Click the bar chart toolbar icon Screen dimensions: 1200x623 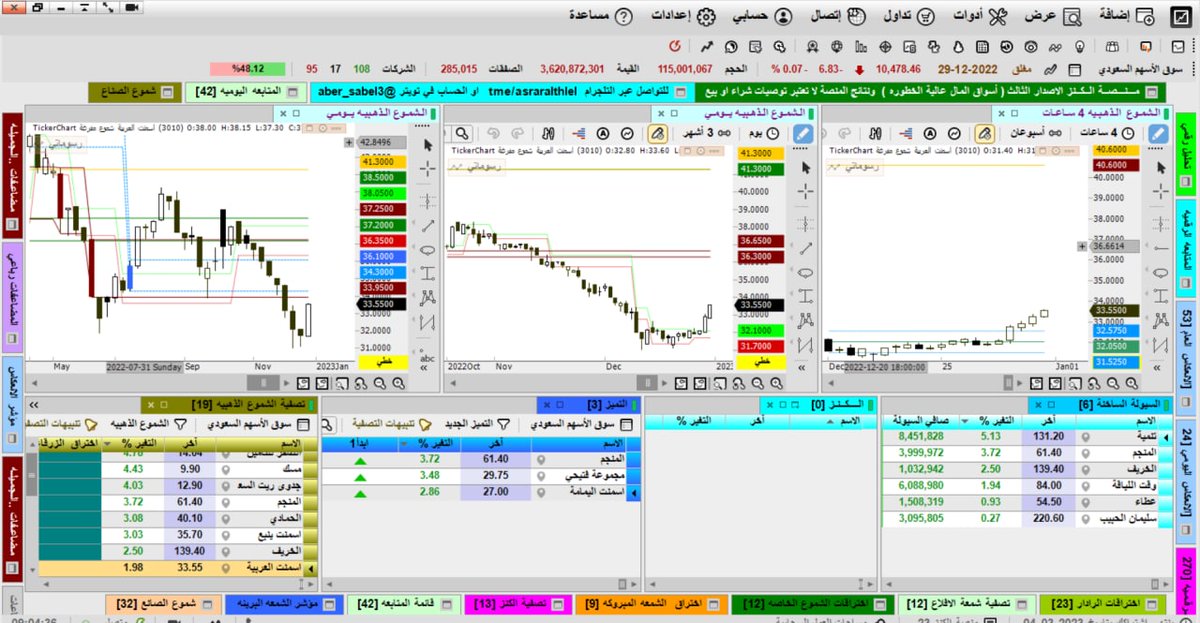[x=860, y=46]
